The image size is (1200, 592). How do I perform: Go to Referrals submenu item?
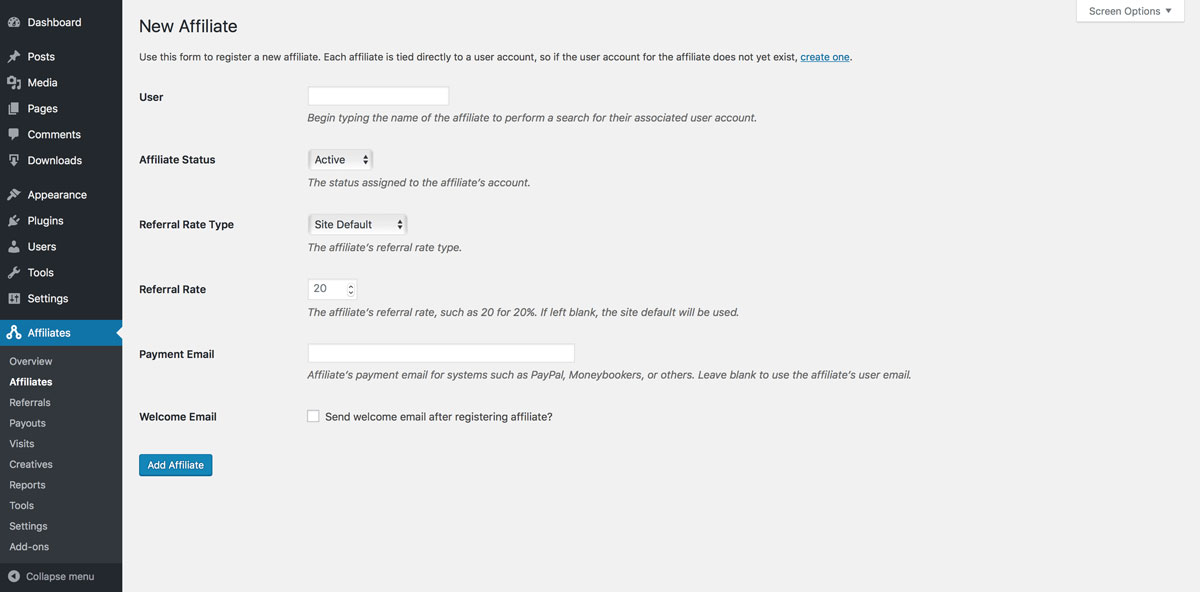(30, 402)
